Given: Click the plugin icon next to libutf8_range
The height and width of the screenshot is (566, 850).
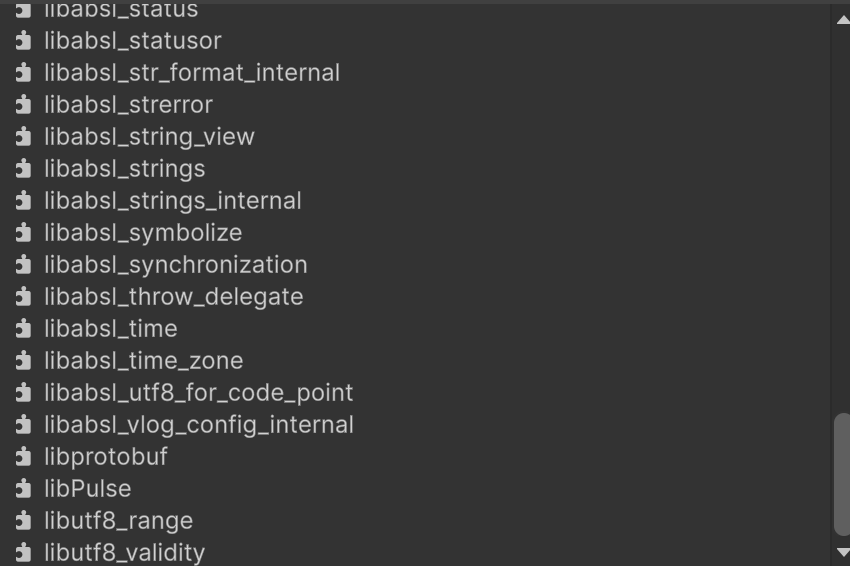Looking at the screenshot, I should pyautogui.click(x=24, y=521).
